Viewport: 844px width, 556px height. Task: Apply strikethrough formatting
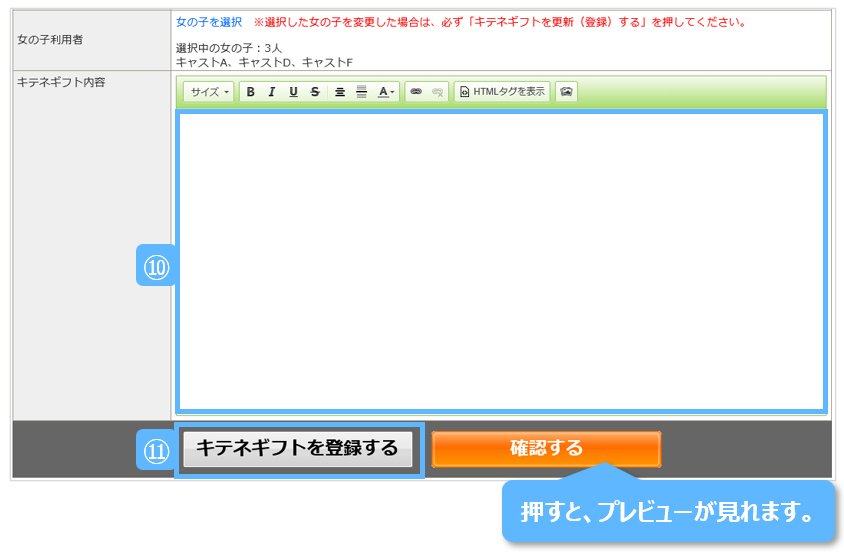click(x=315, y=92)
